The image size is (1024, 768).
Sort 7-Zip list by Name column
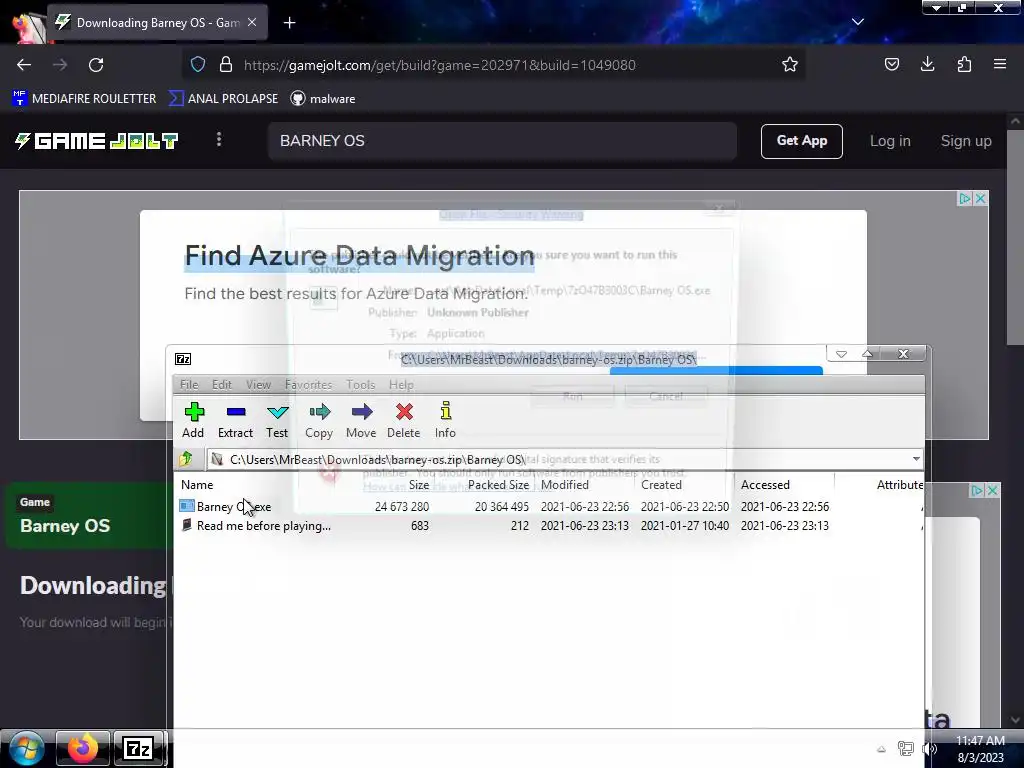(197, 485)
